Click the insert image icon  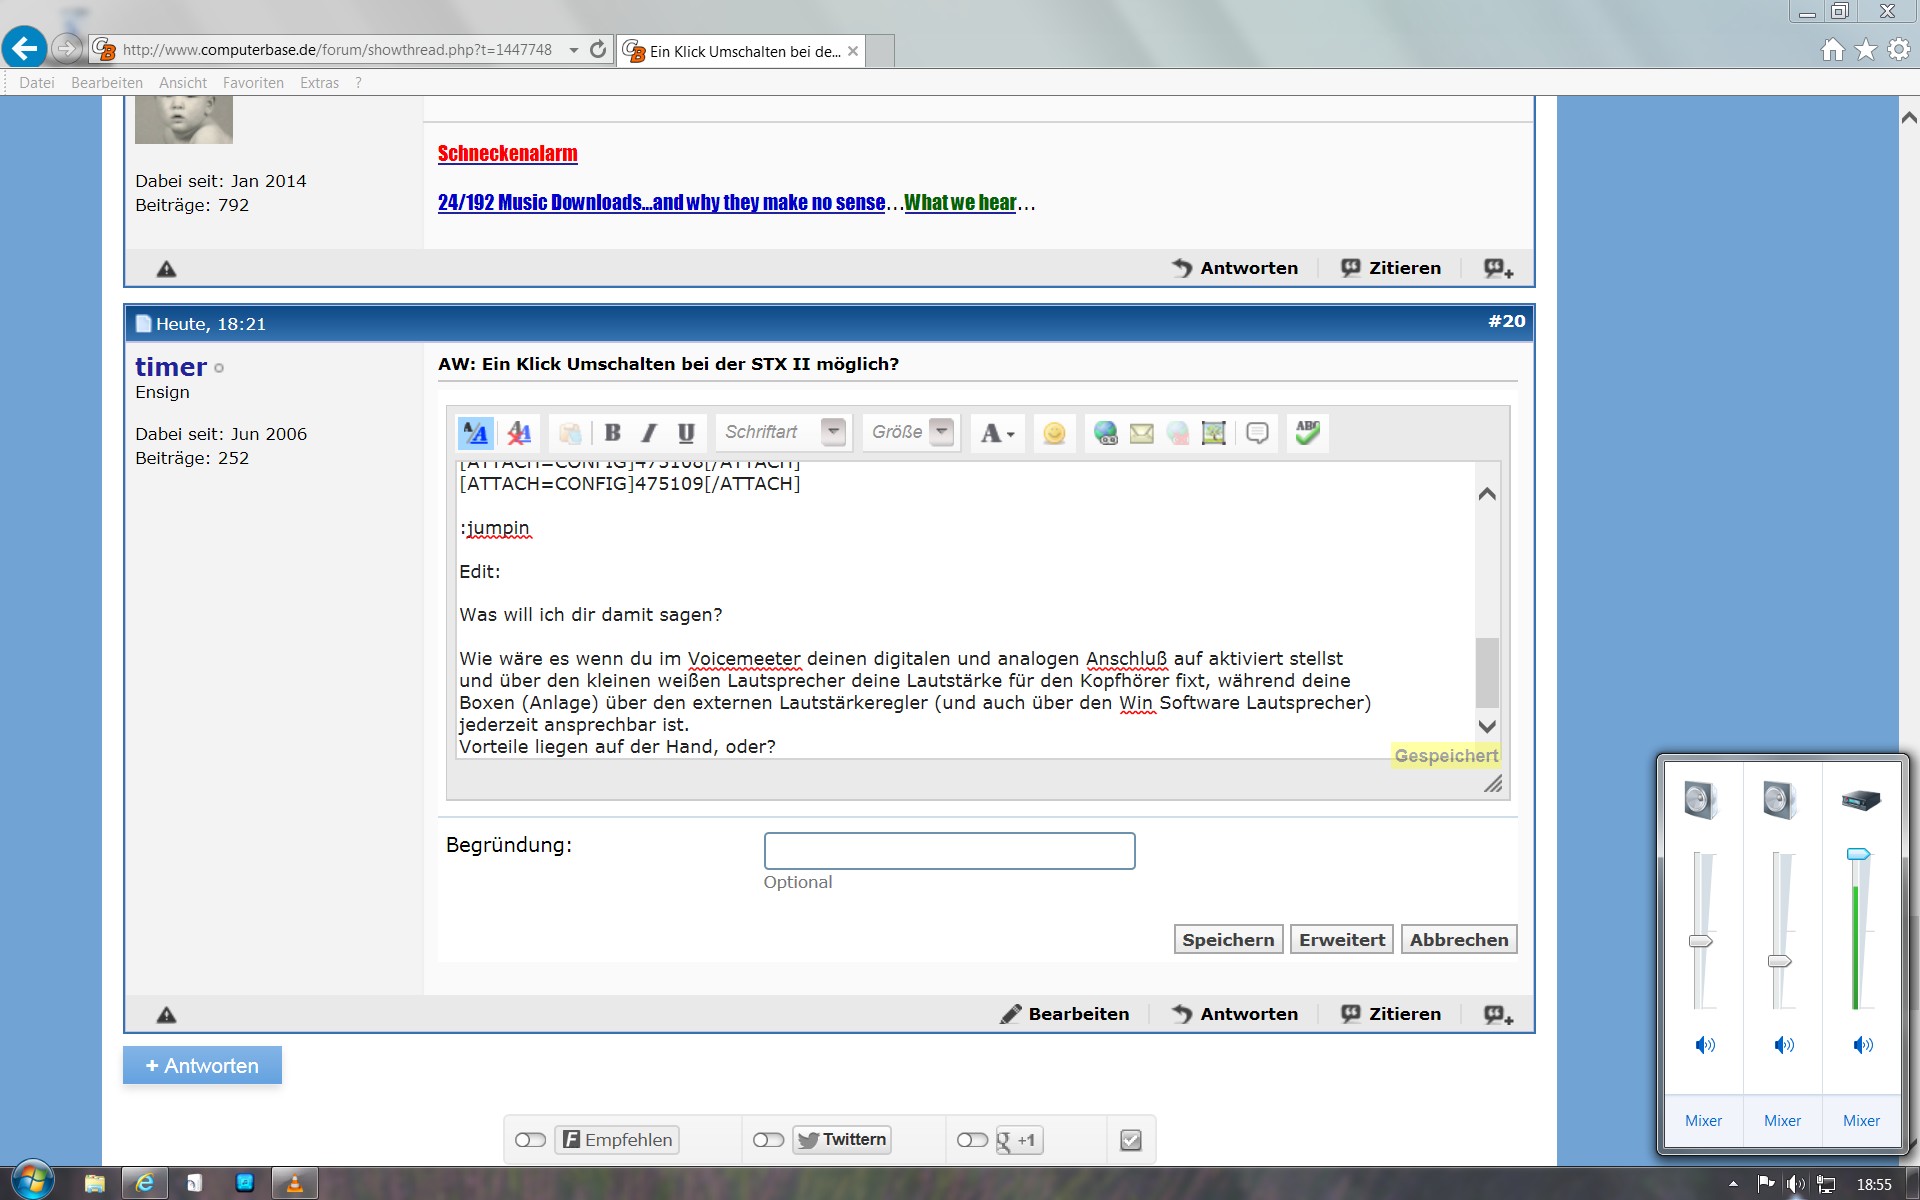[1213, 433]
